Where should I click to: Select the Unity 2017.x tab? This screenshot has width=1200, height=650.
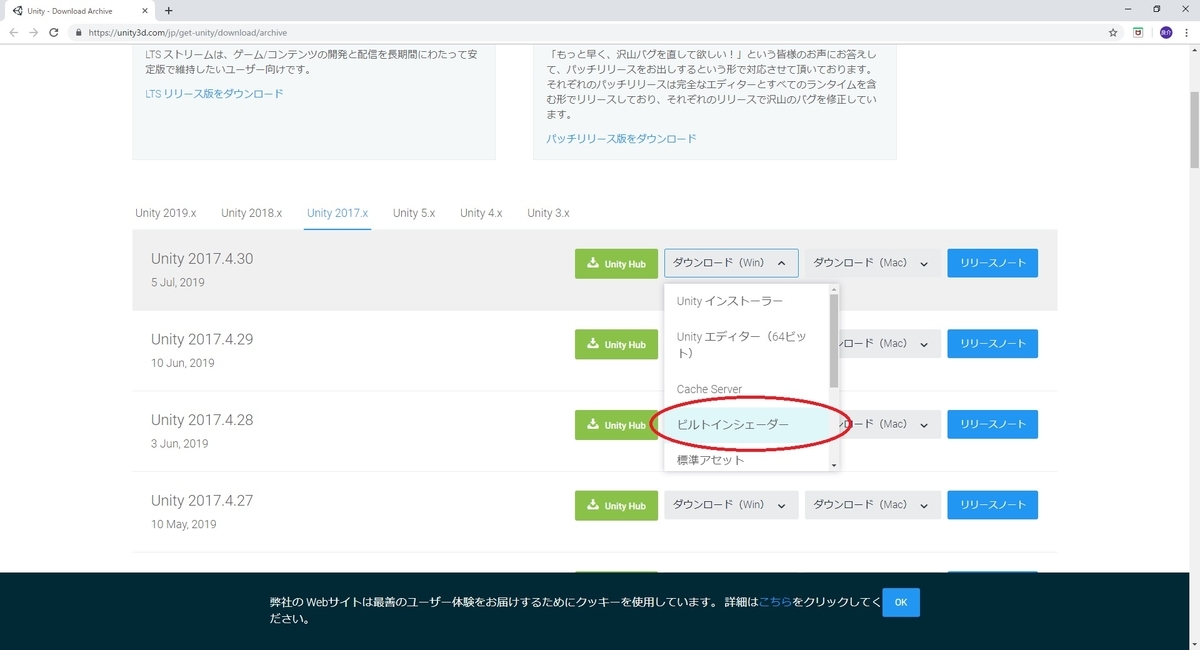pos(338,213)
